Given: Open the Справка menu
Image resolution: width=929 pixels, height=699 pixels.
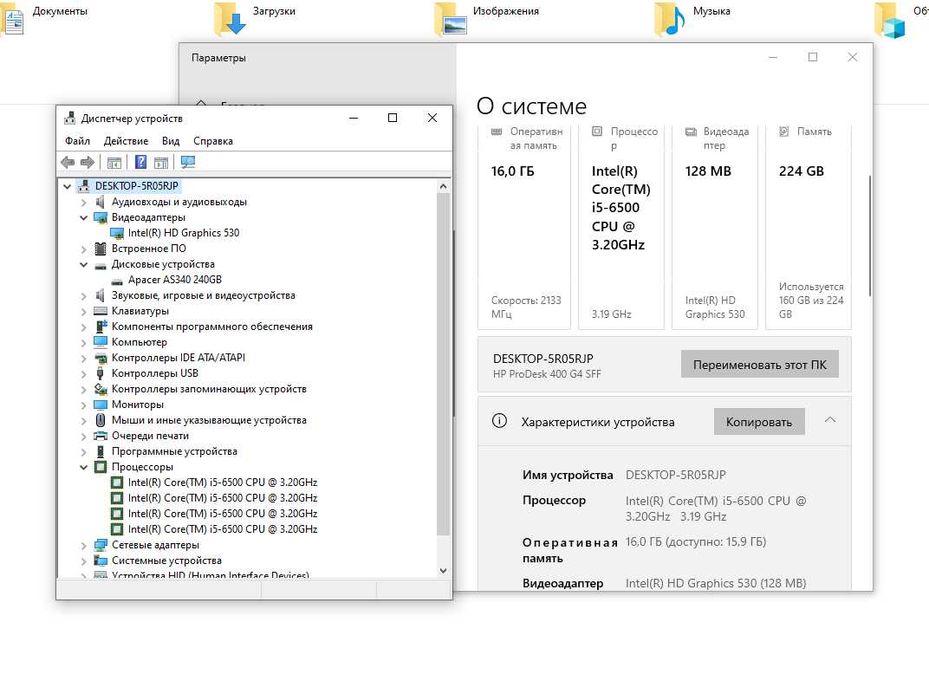Looking at the screenshot, I should tap(213, 141).
